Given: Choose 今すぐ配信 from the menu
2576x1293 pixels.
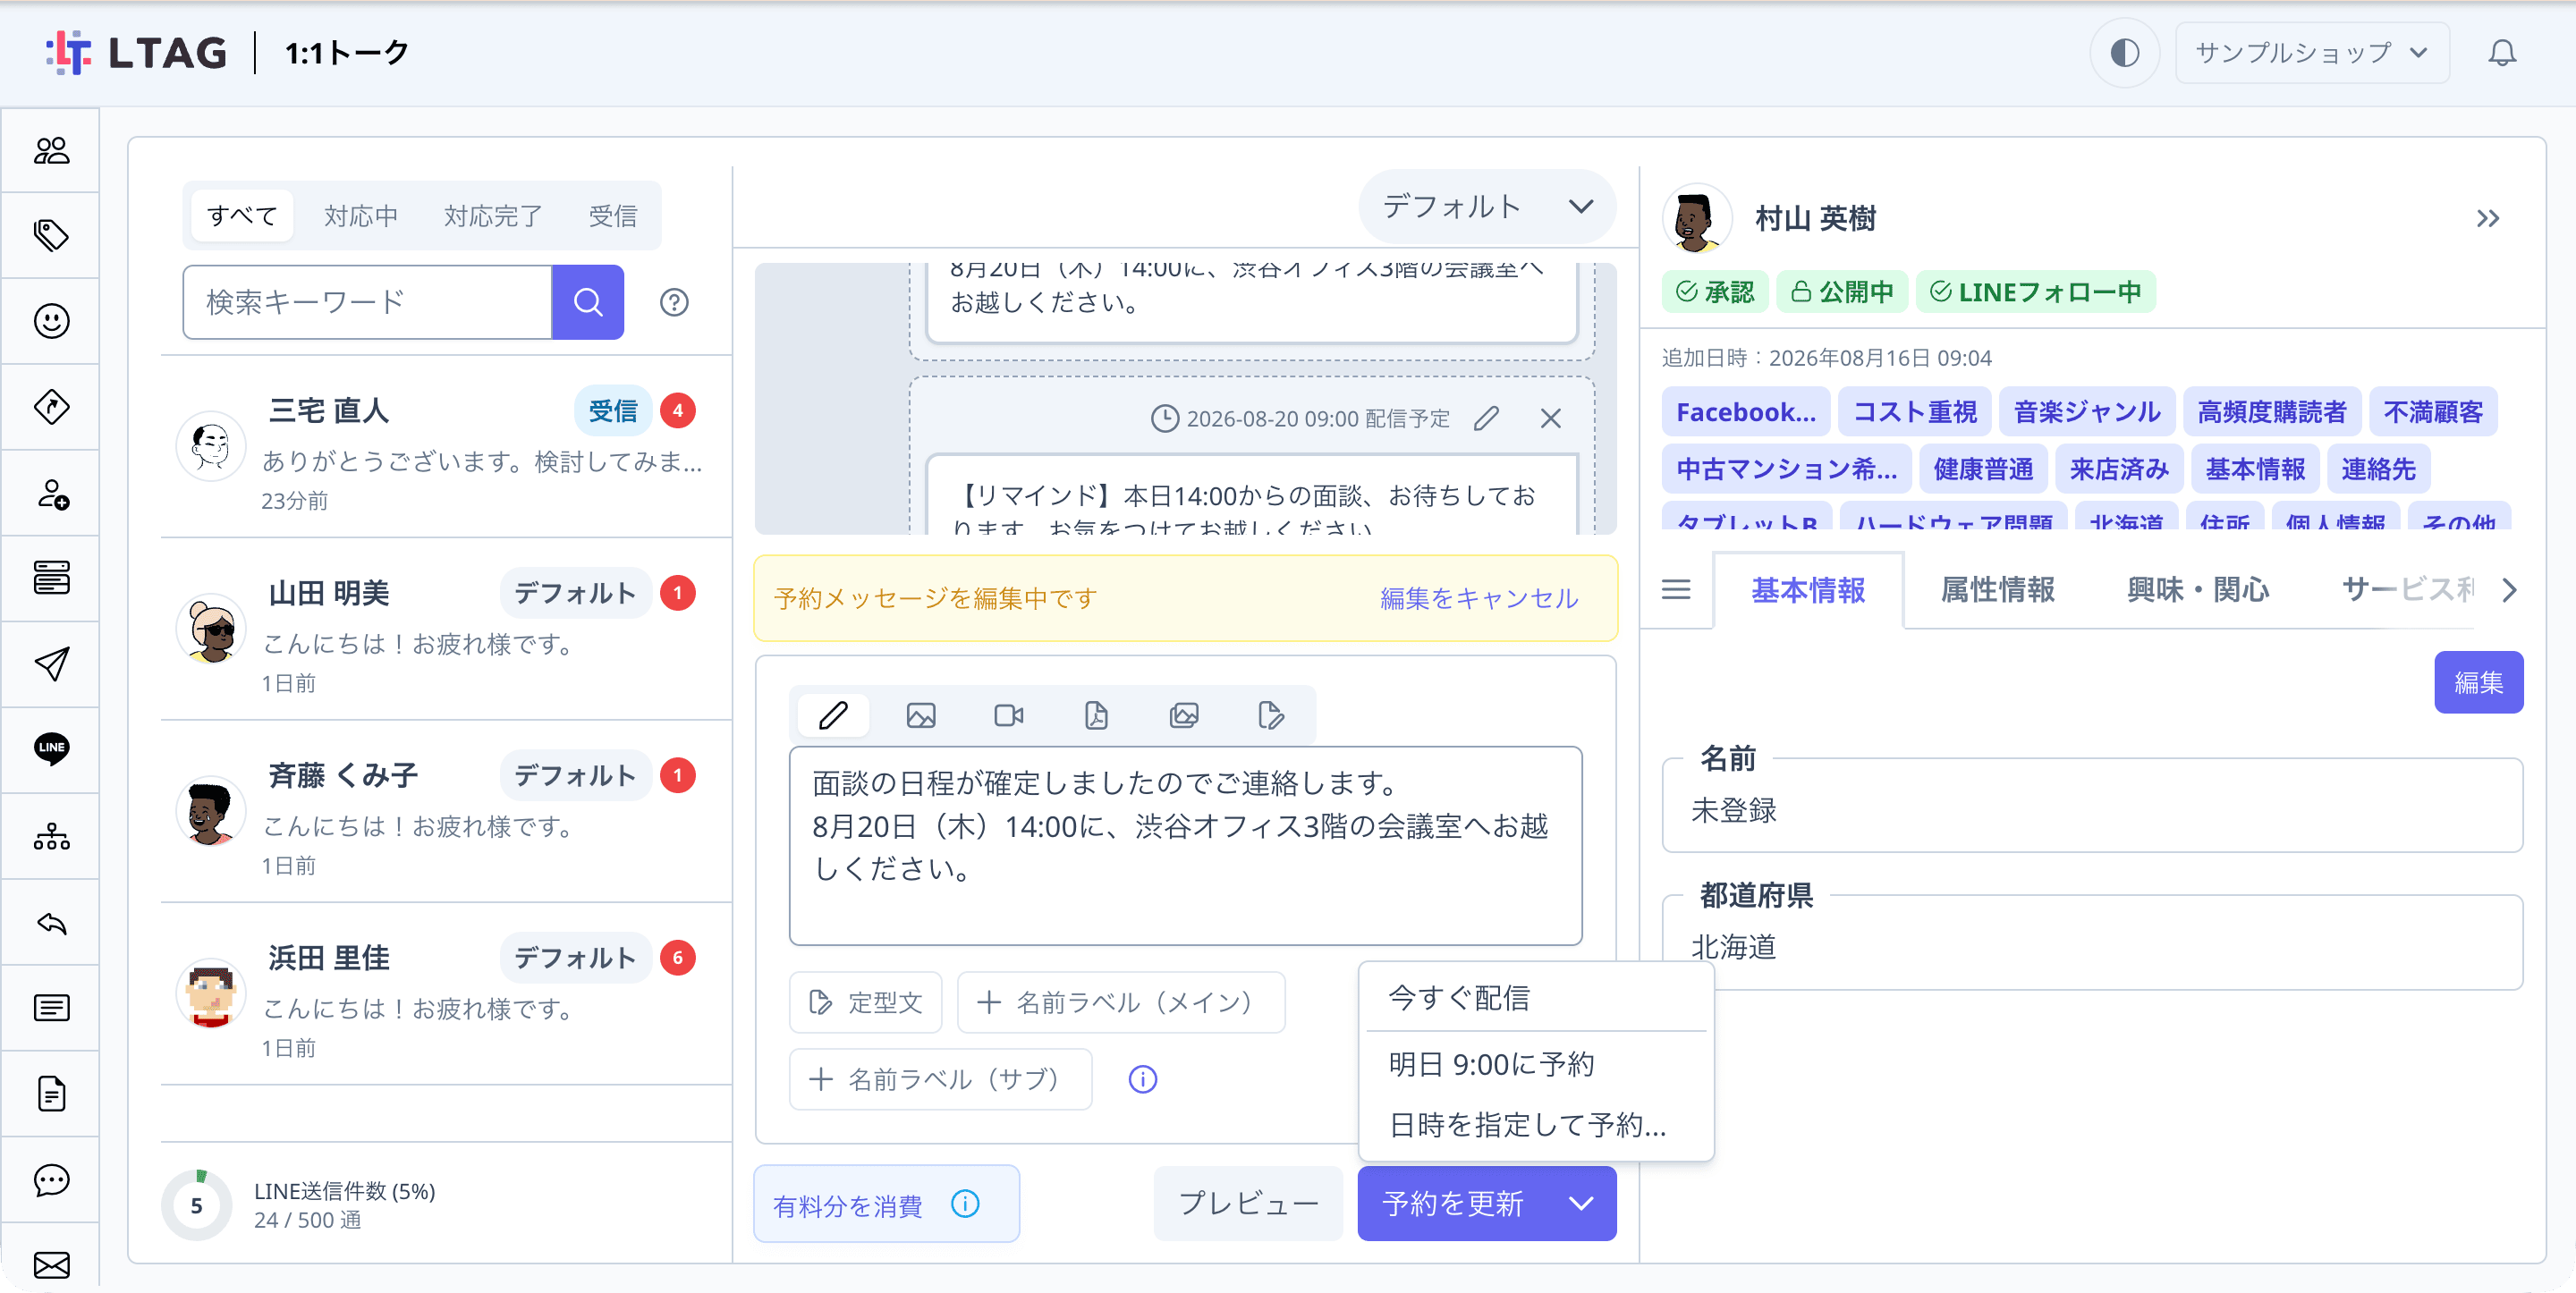Looking at the screenshot, I should [1535, 997].
